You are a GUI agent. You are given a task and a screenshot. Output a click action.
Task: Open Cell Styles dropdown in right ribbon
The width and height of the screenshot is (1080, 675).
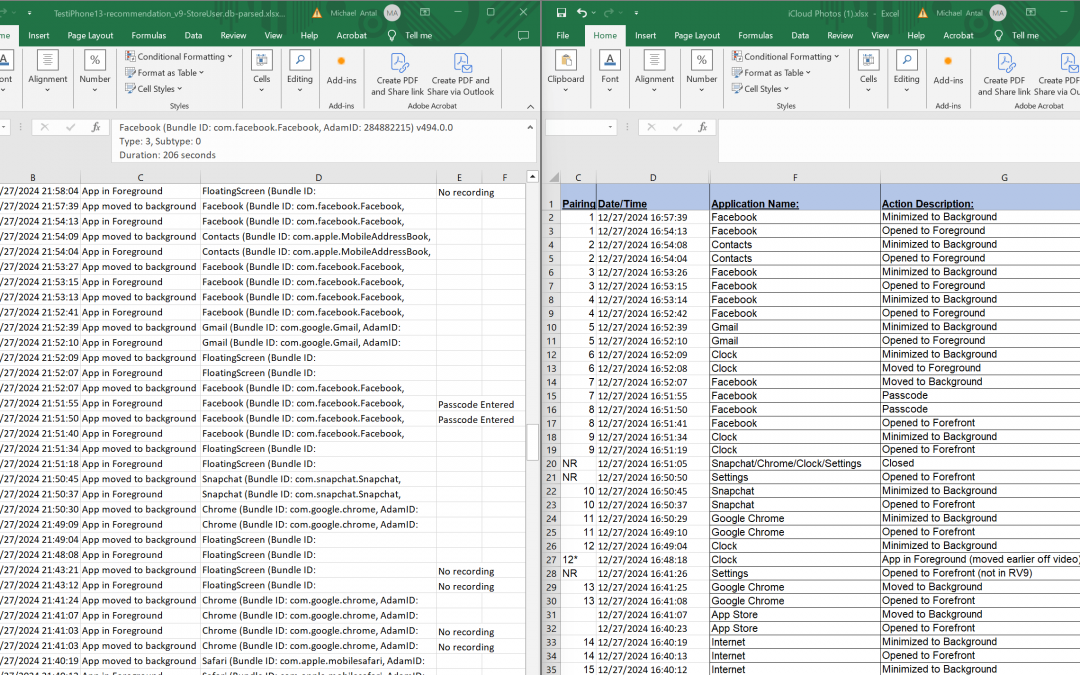click(x=760, y=88)
